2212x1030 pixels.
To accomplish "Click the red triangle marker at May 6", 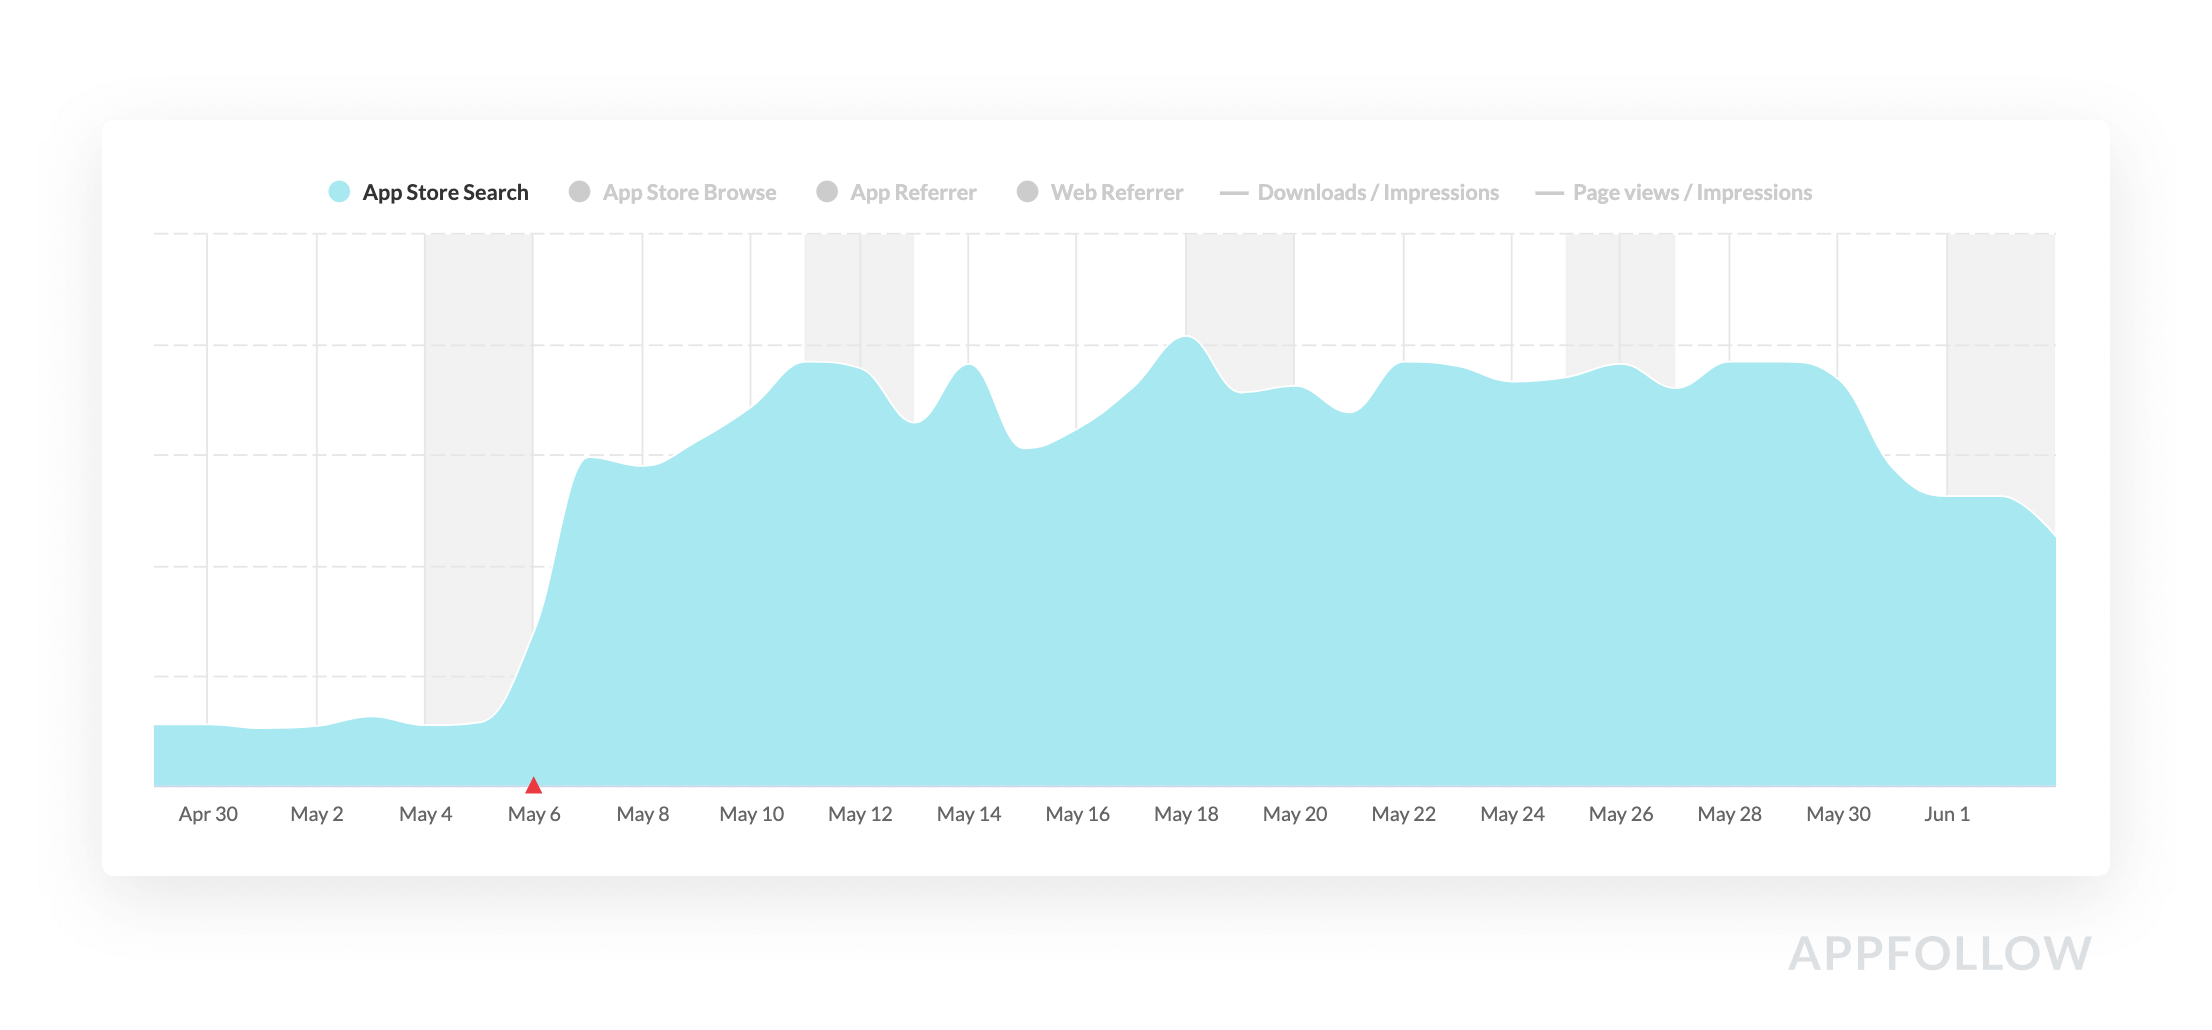I will point(533,786).
